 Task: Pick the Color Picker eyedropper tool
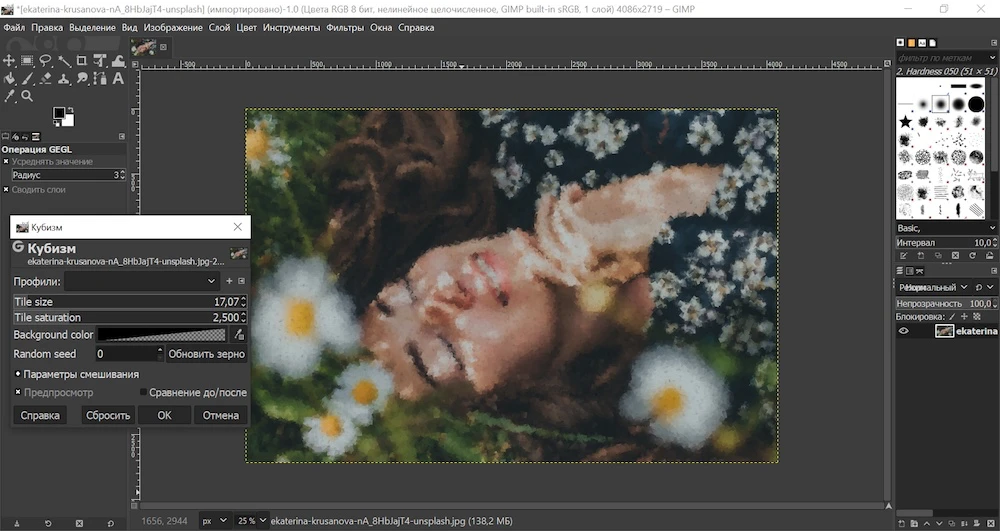9,97
